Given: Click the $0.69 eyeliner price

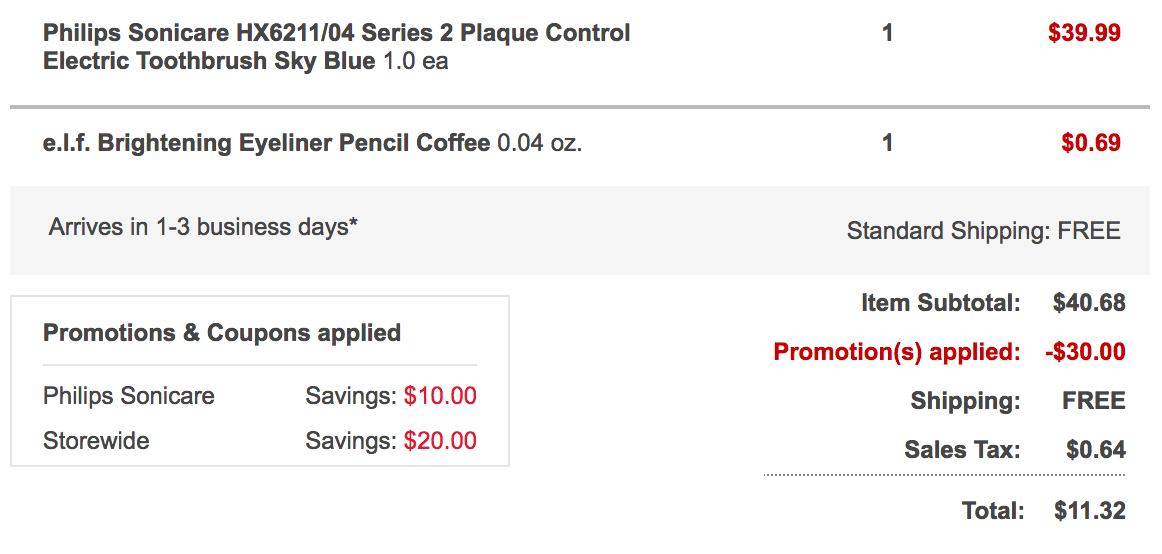Looking at the screenshot, I should pos(1090,143).
